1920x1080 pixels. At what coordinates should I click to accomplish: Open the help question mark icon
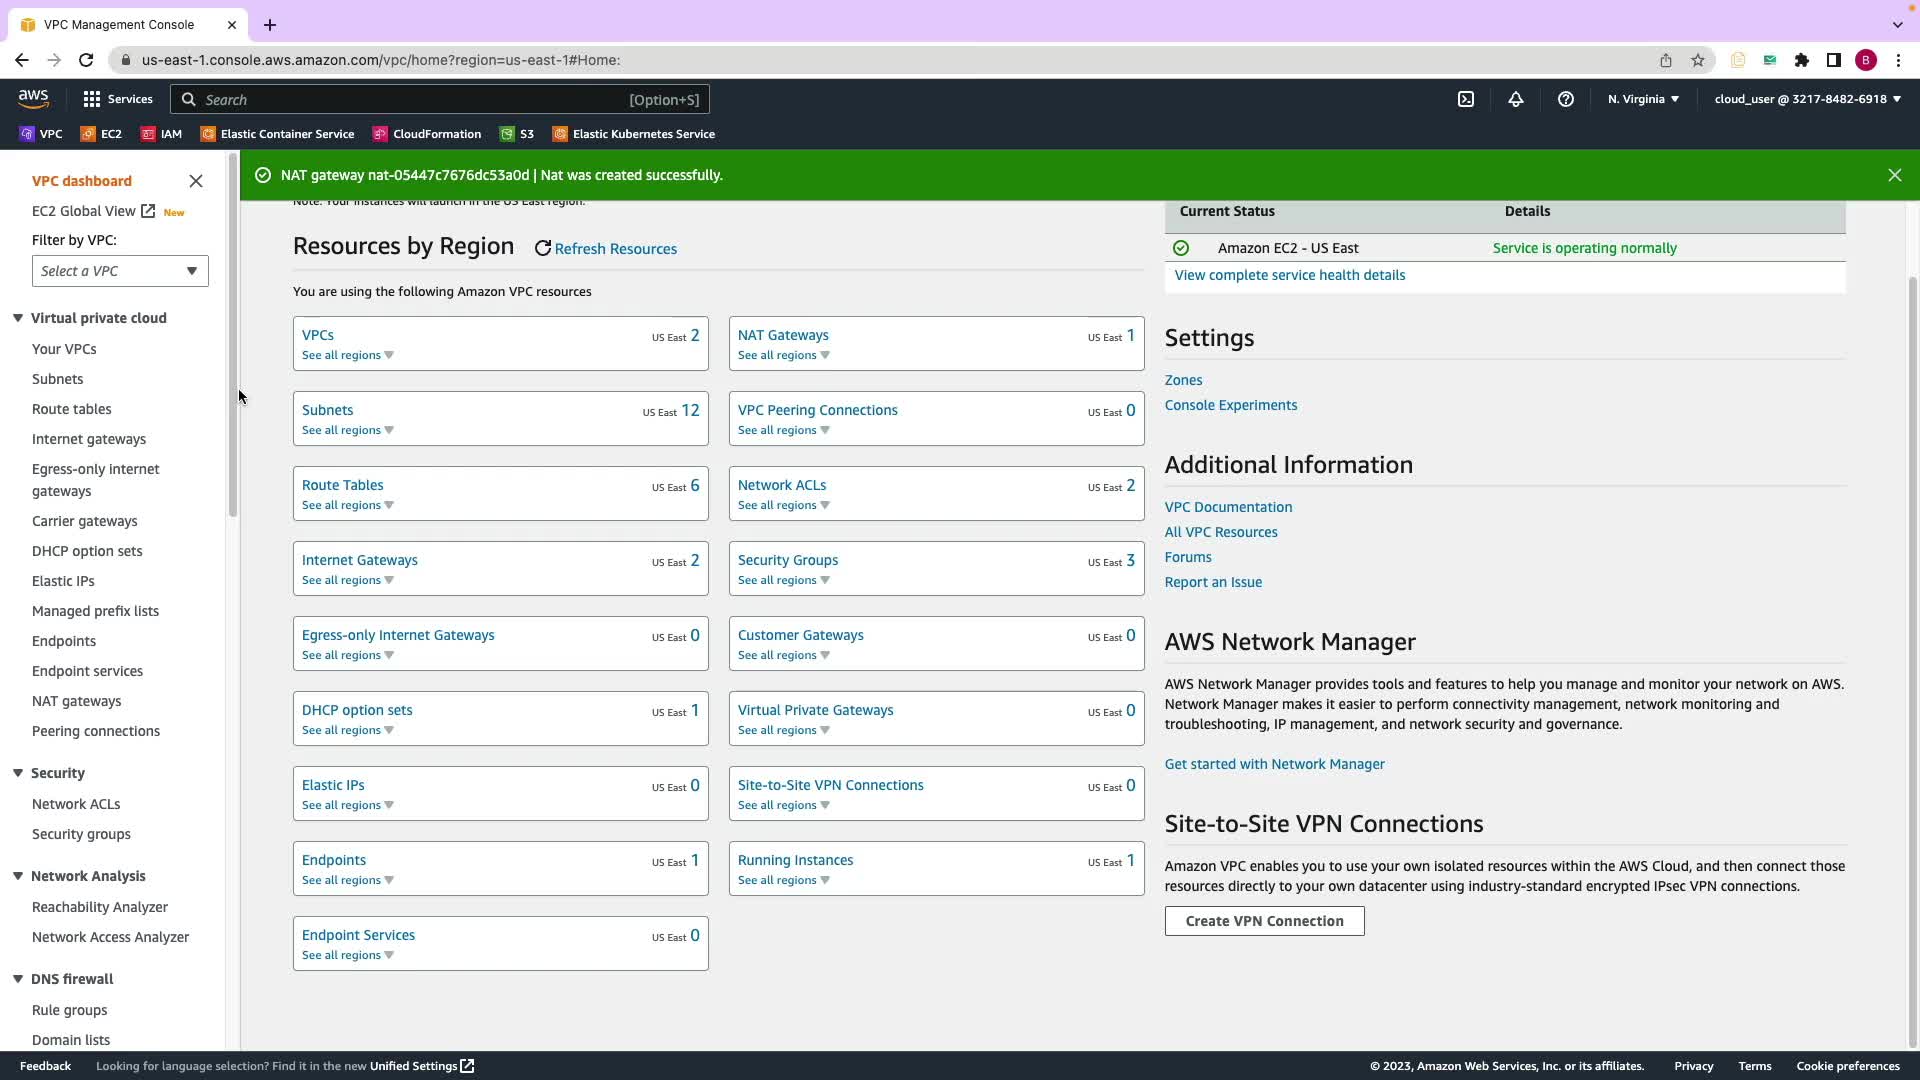pyautogui.click(x=1565, y=99)
